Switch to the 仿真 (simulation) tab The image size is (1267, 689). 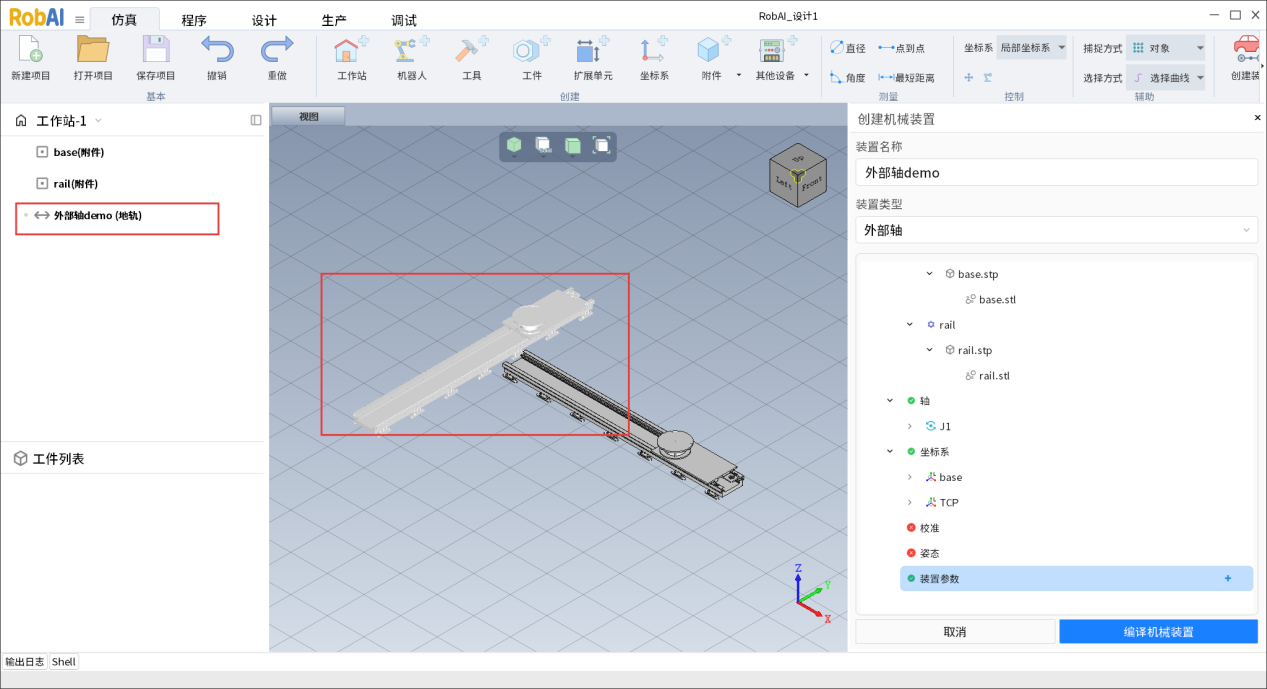coord(124,19)
